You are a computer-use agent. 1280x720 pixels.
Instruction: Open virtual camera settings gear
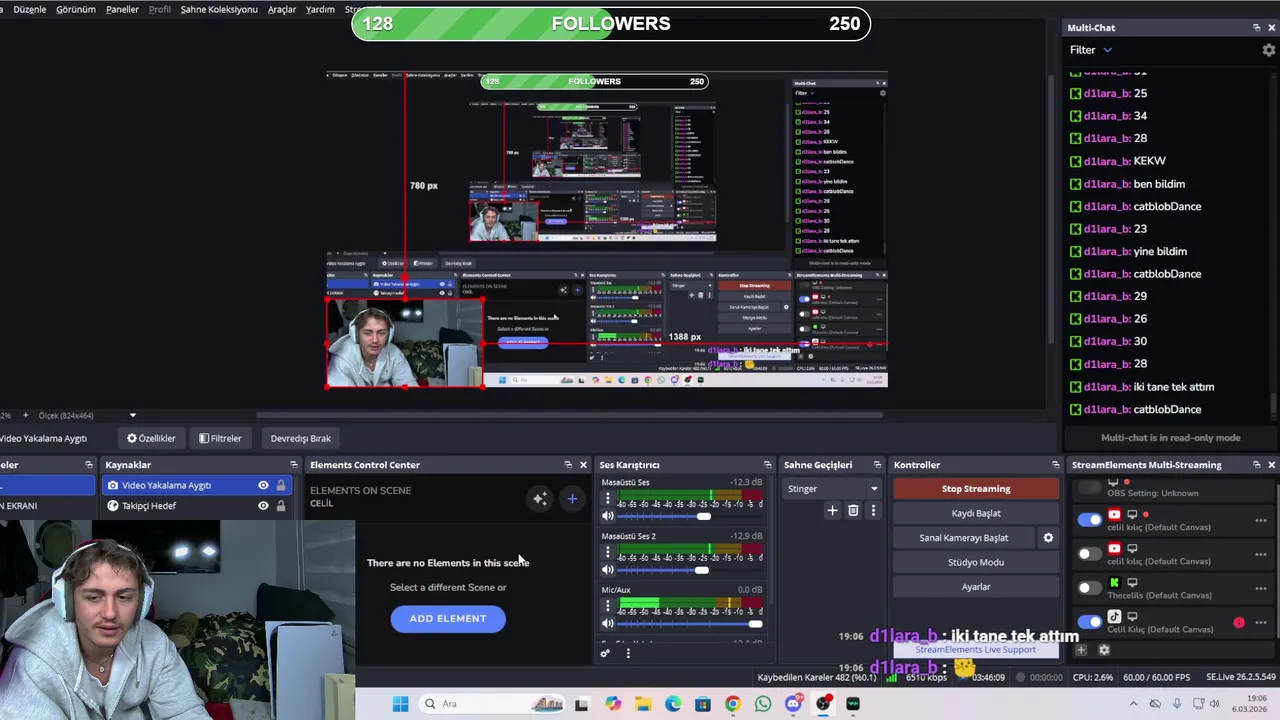[x=1048, y=538]
